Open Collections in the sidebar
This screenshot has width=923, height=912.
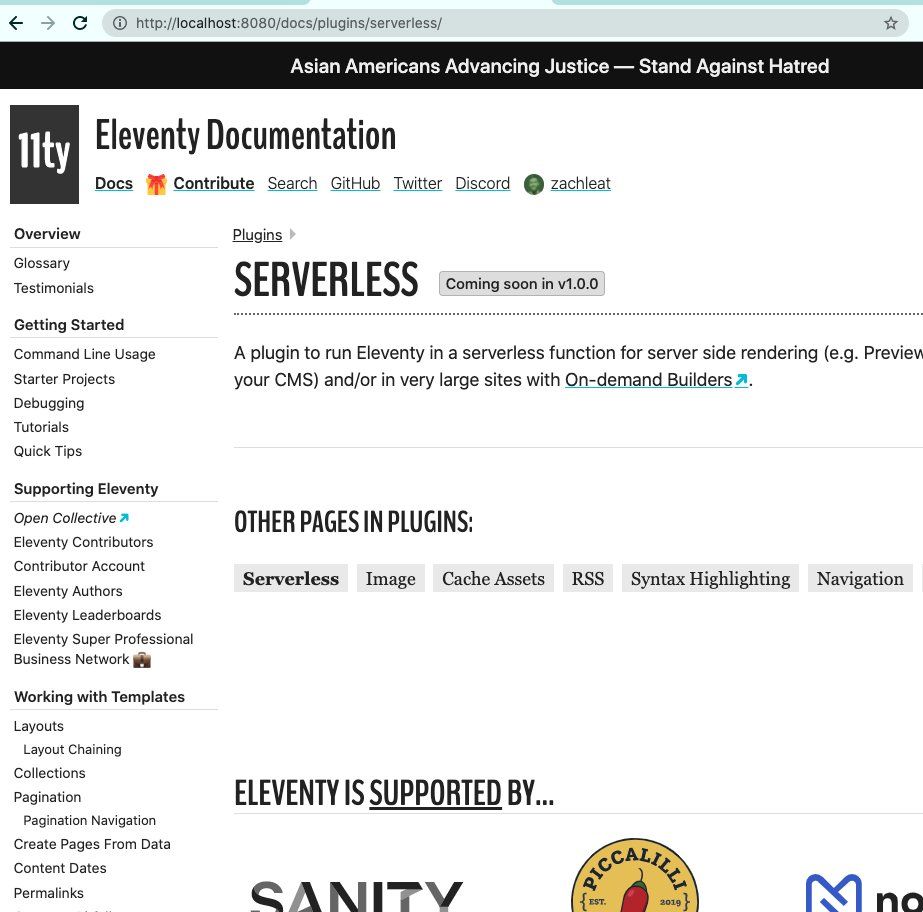(49, 773)
